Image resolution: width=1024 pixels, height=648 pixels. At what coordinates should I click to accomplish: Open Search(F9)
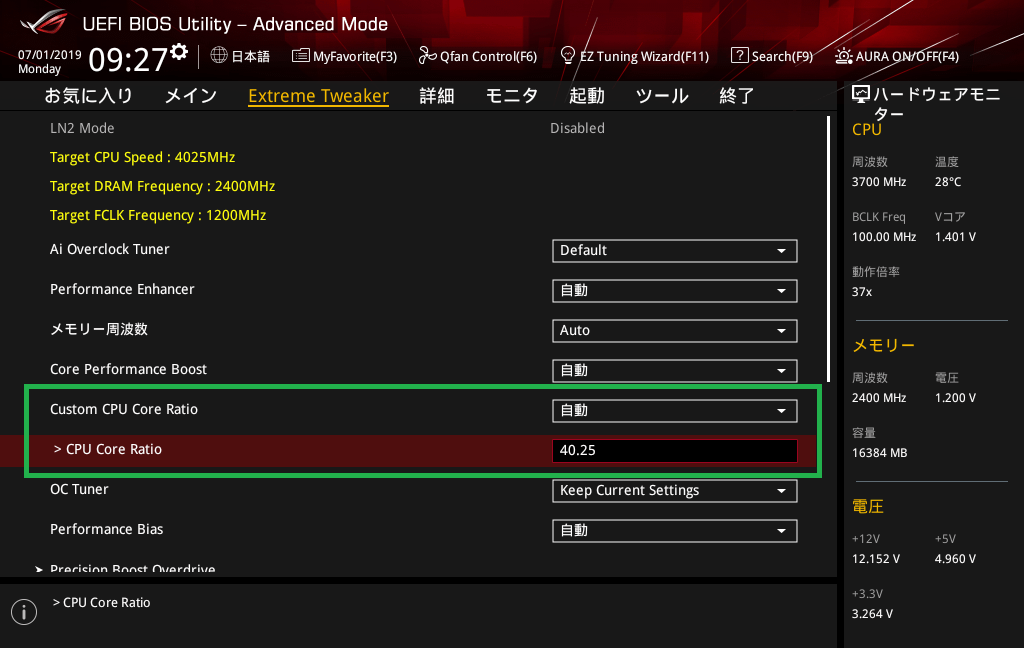click(772, 56)
